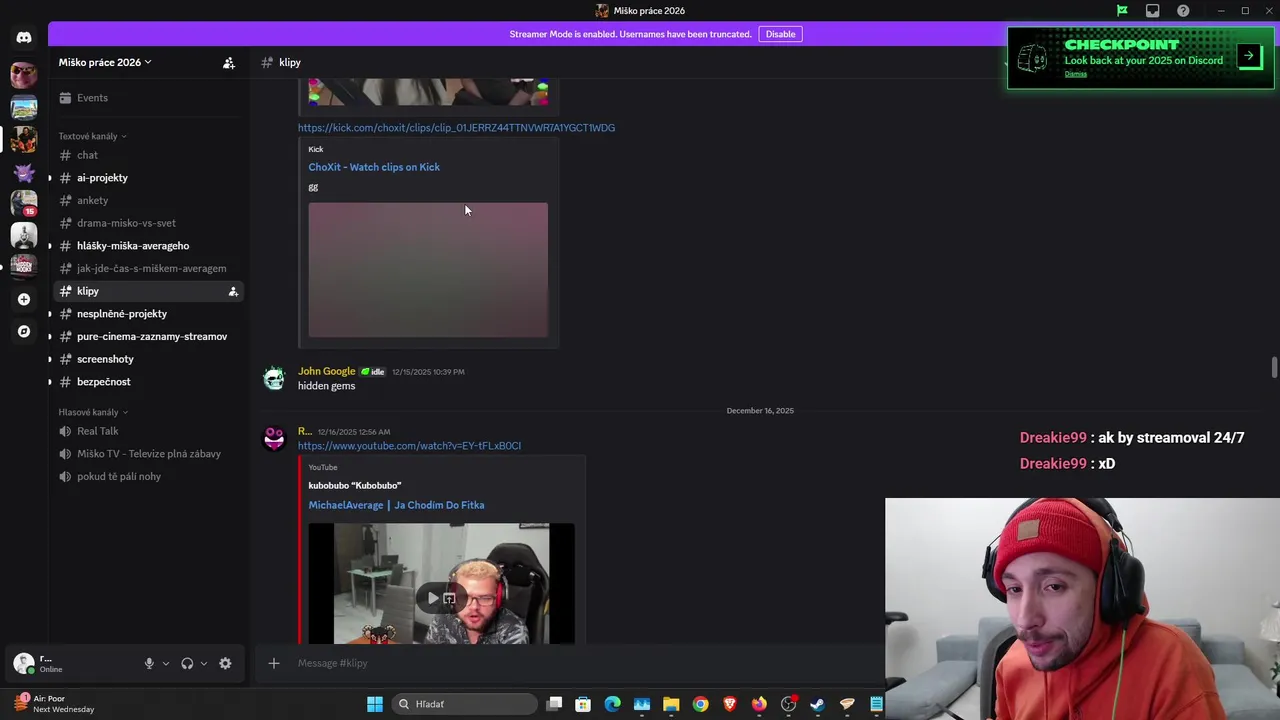The image size is (1280, 720).
Task: Switch to the ankety channel
Action: tap(148, 200)
